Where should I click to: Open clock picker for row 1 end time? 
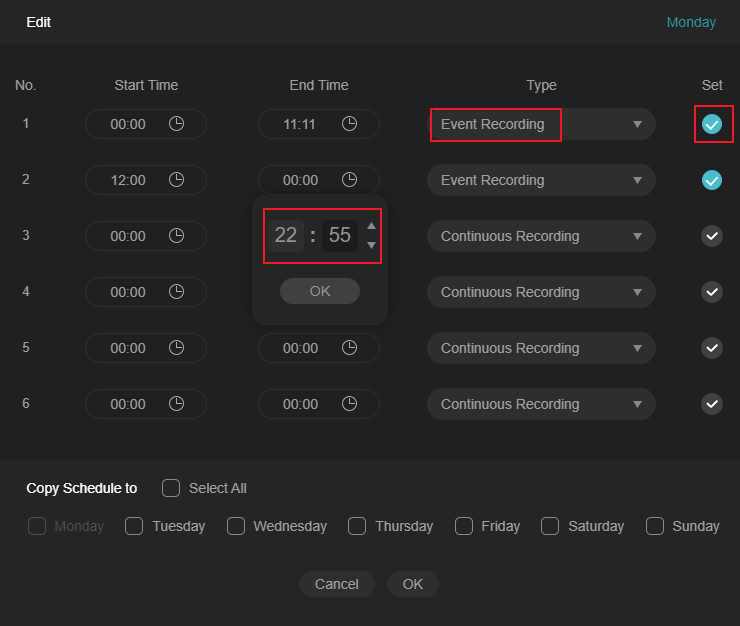pos(349,124)
